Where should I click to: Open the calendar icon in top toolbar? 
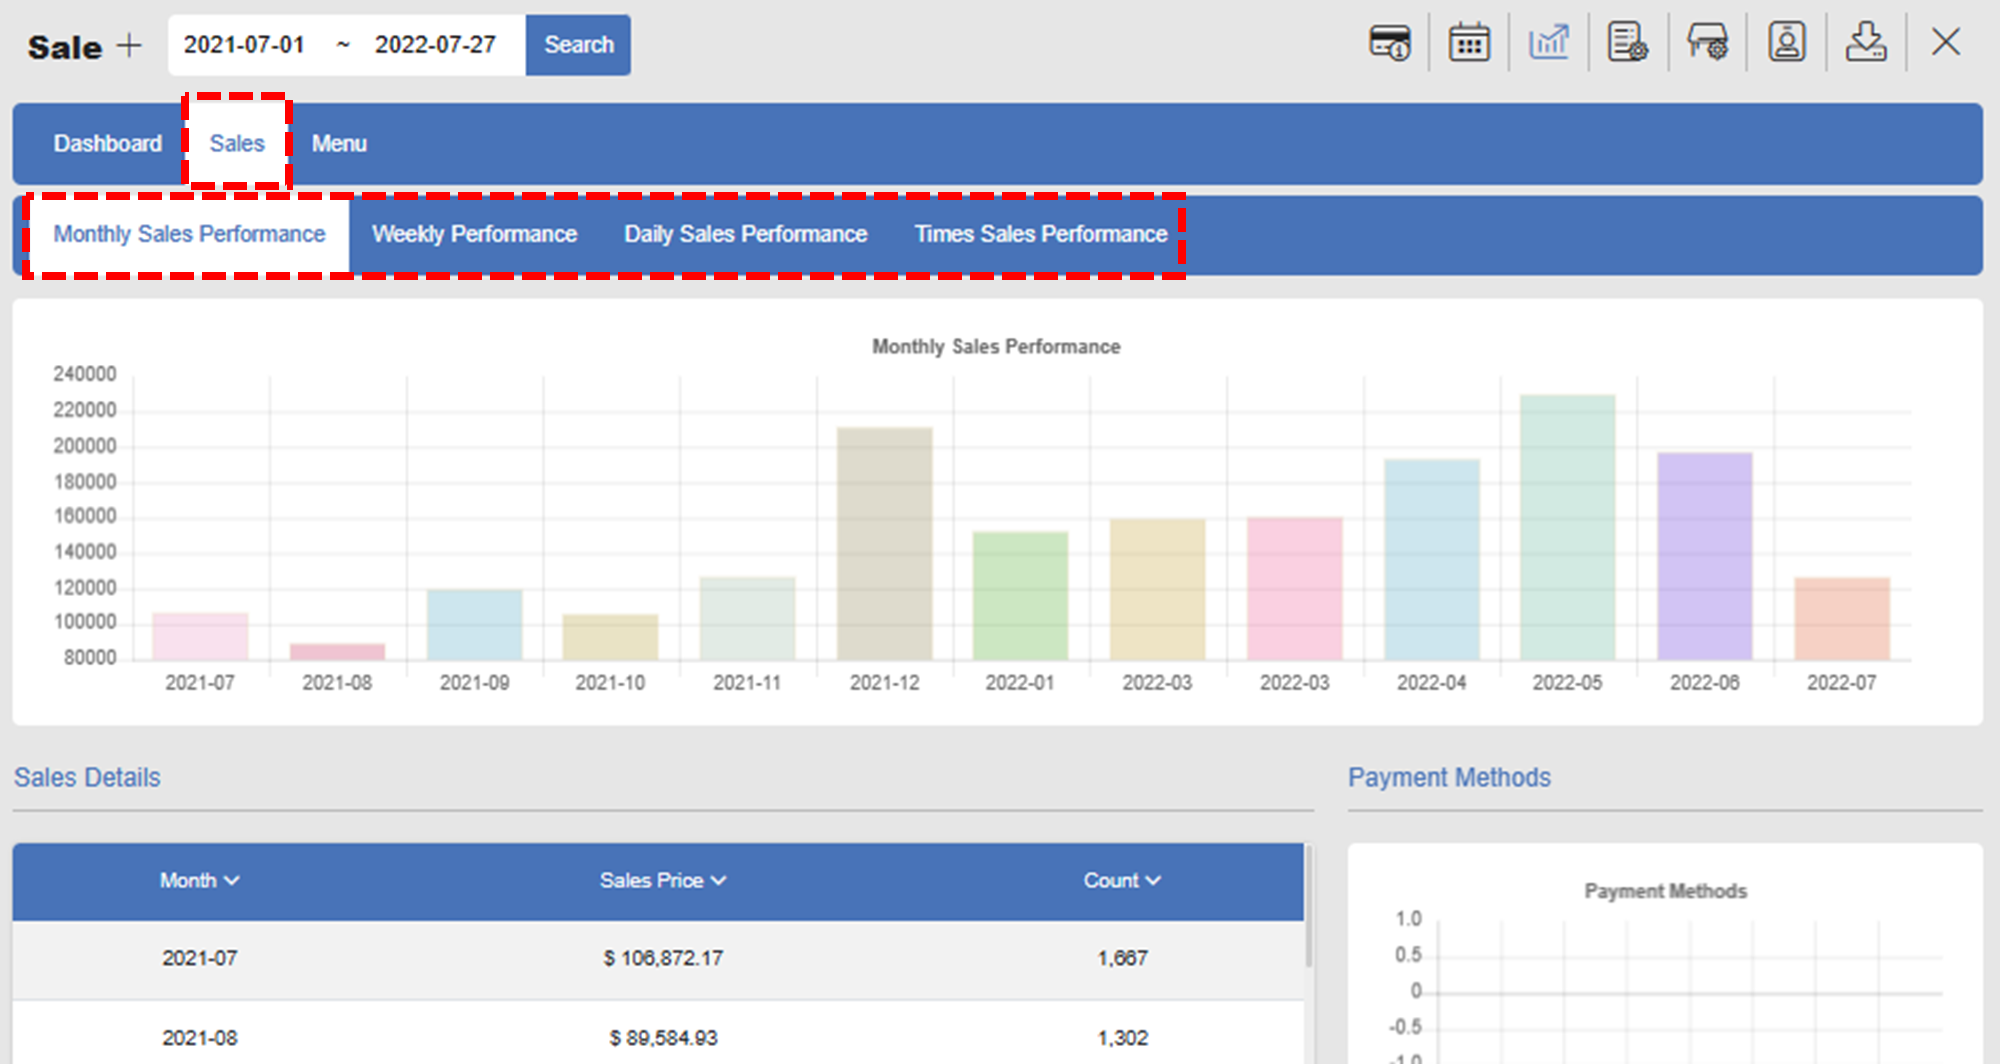pos(1469,43)
